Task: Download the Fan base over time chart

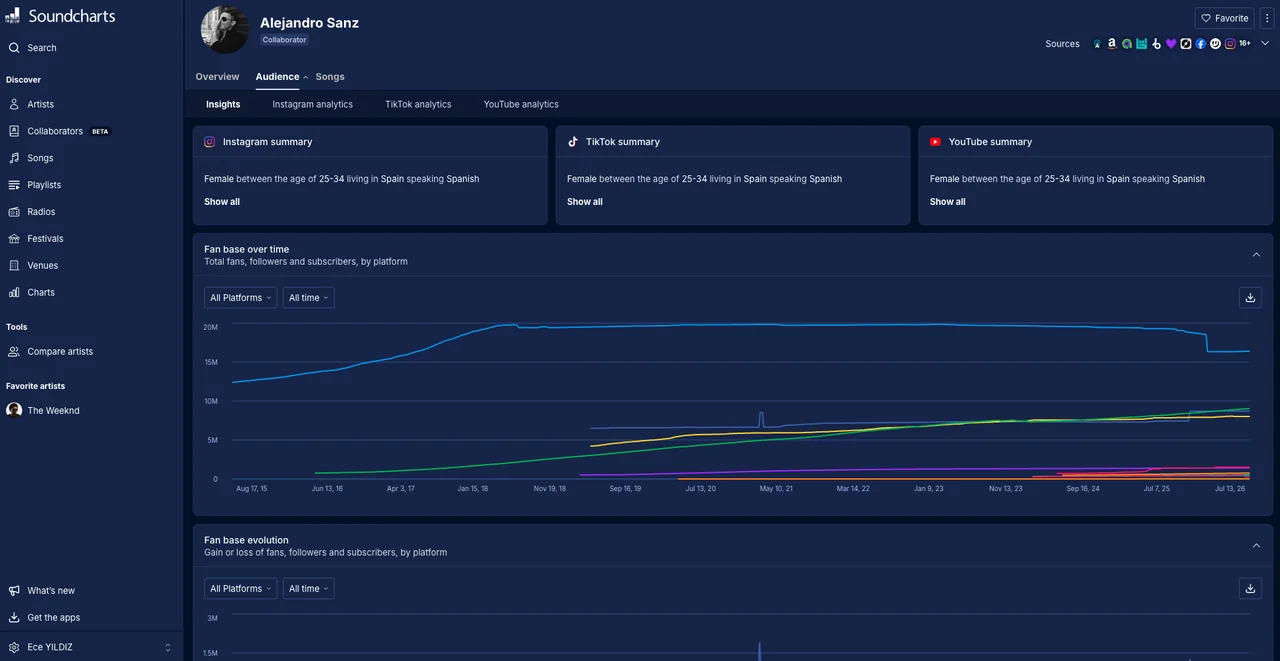Action: pyautogui.click(x=1250, y=298)
